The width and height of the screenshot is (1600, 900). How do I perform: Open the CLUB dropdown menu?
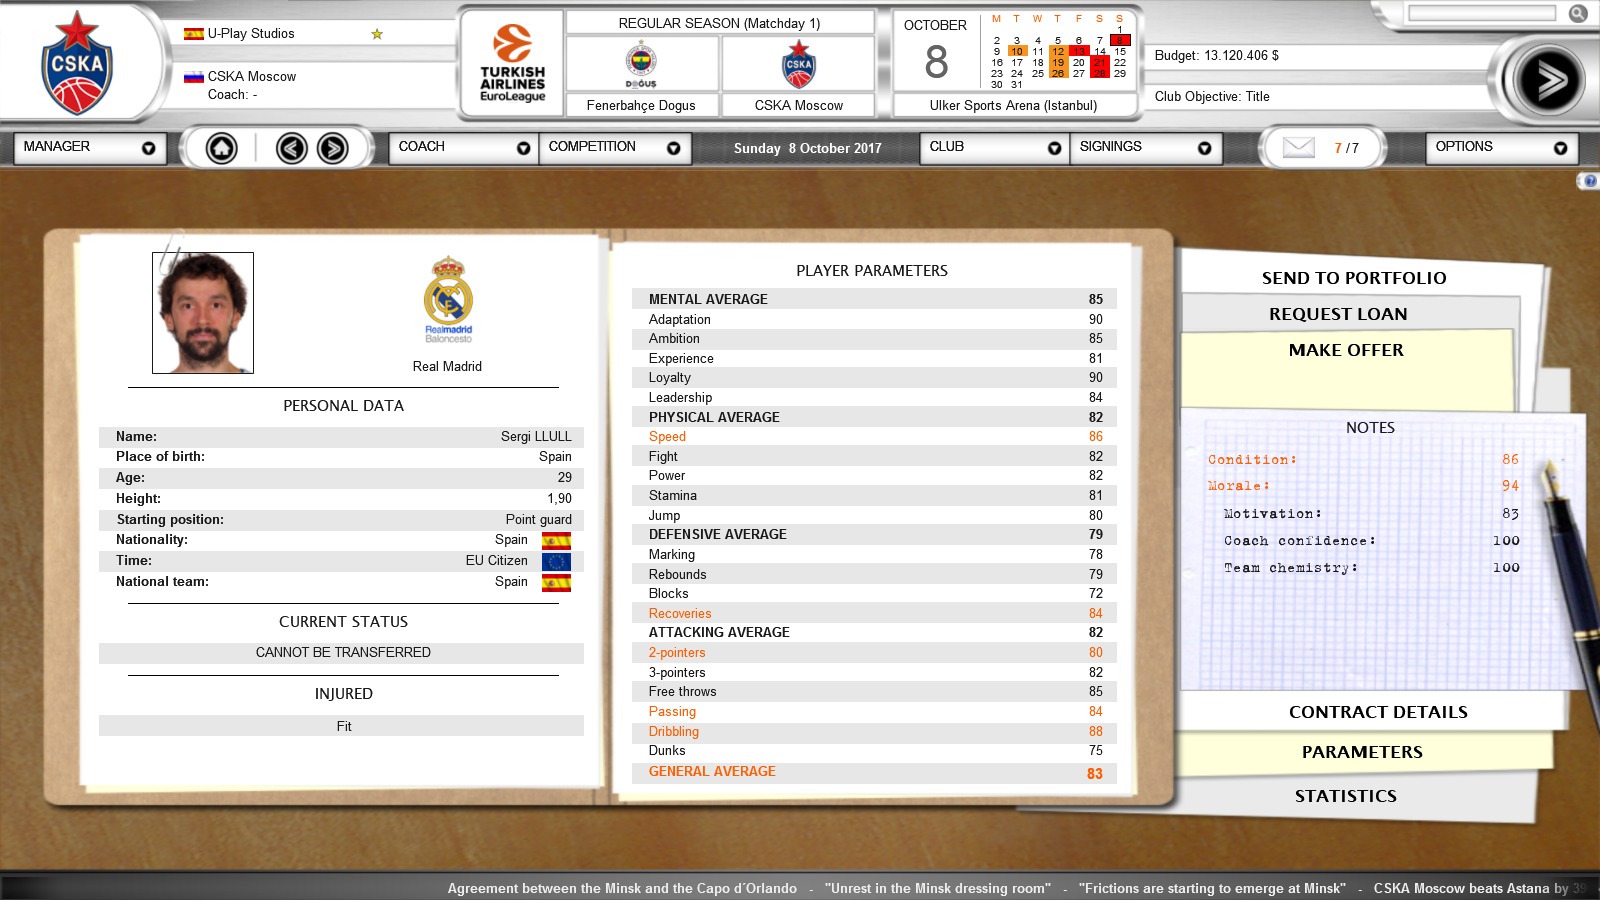pos(995,147)
